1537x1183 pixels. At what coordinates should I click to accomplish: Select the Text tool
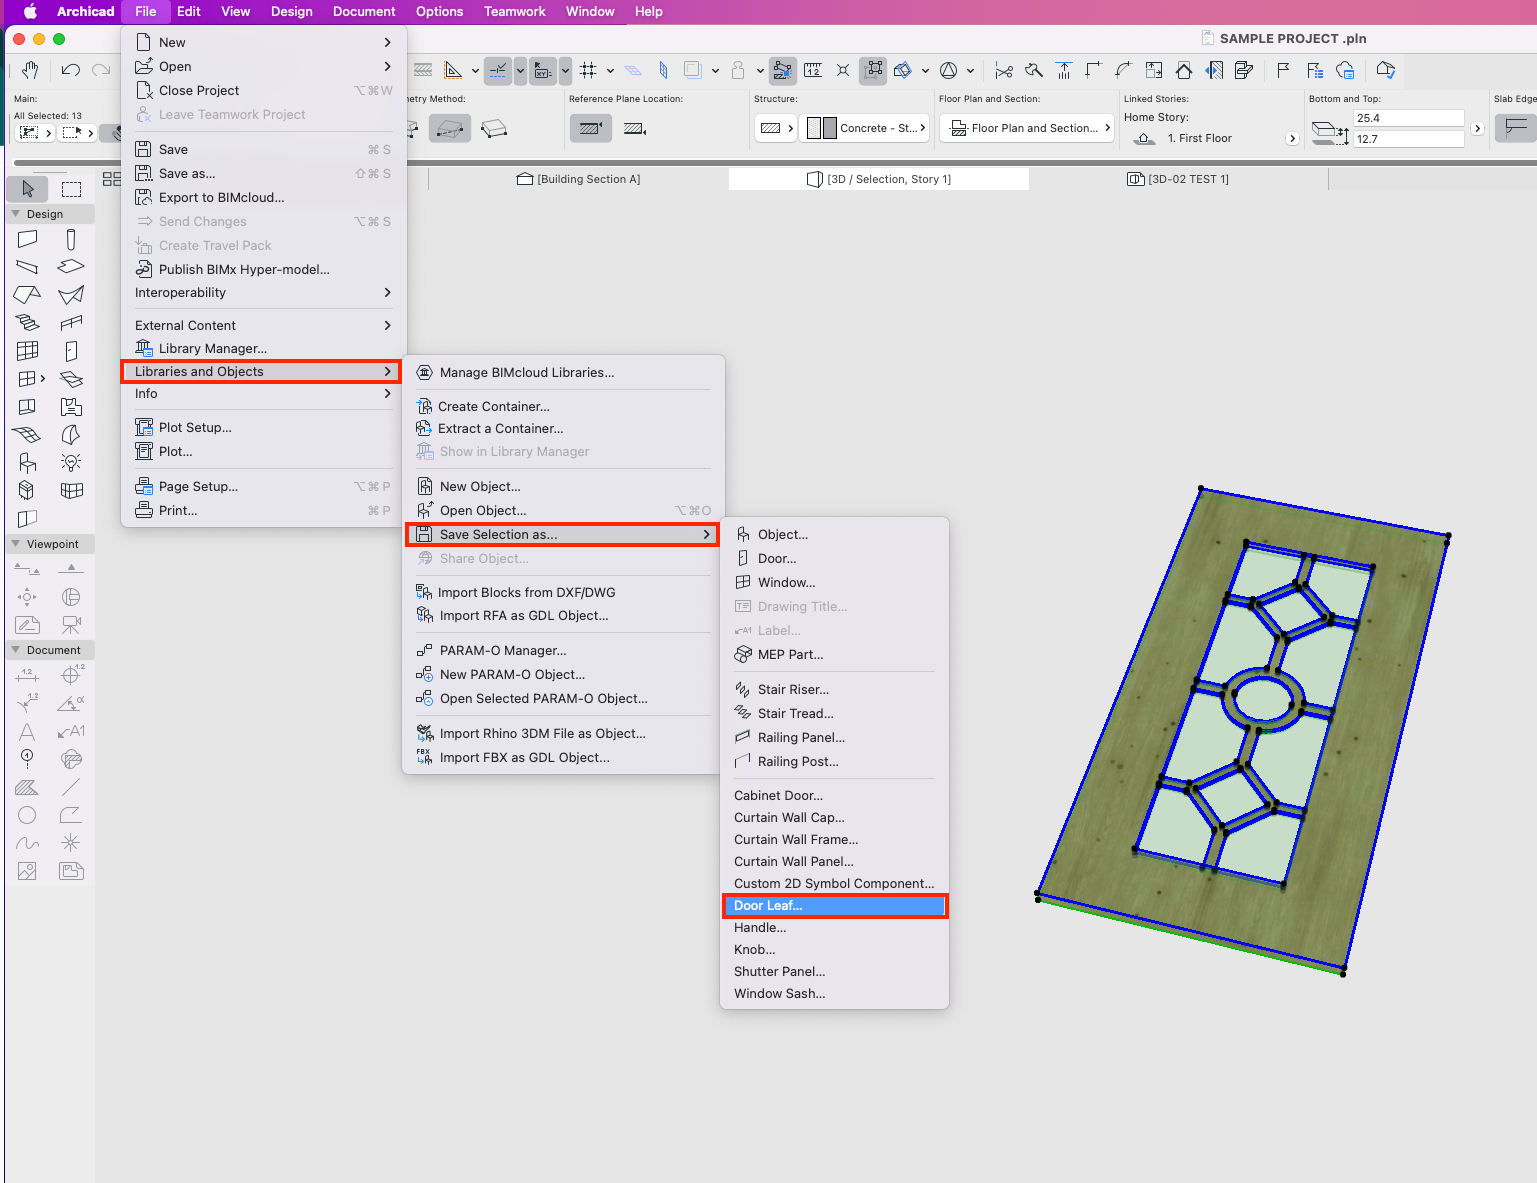[x=28, y=731]
